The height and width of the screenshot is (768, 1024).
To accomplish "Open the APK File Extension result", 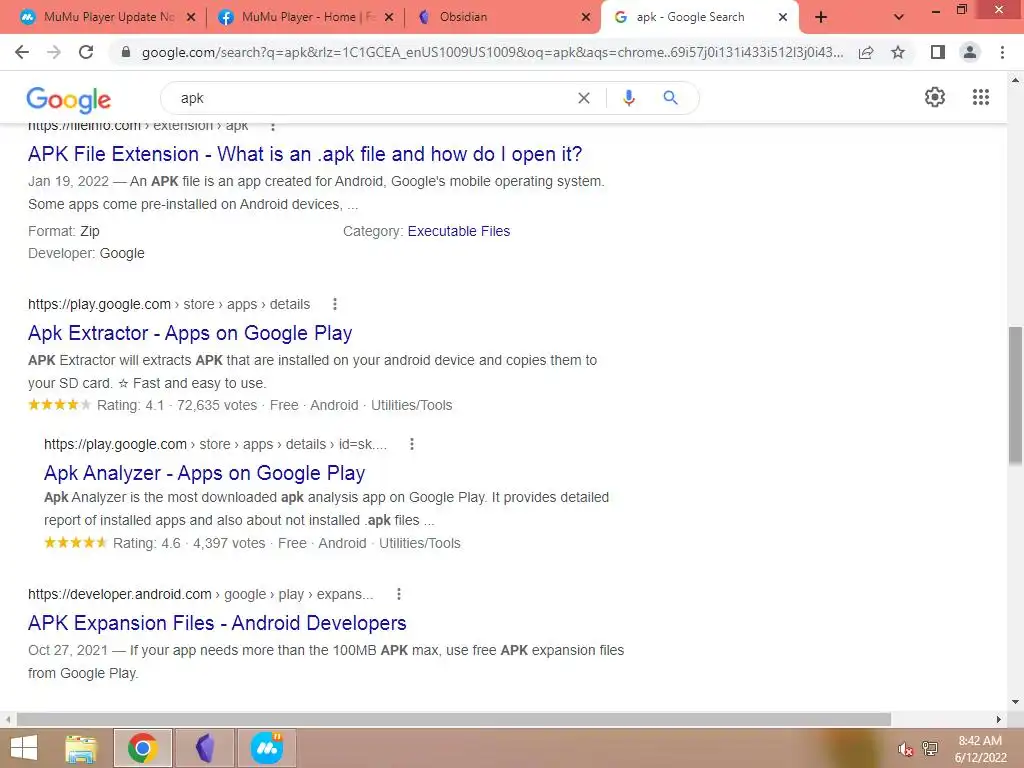I will tap(304, 154).
